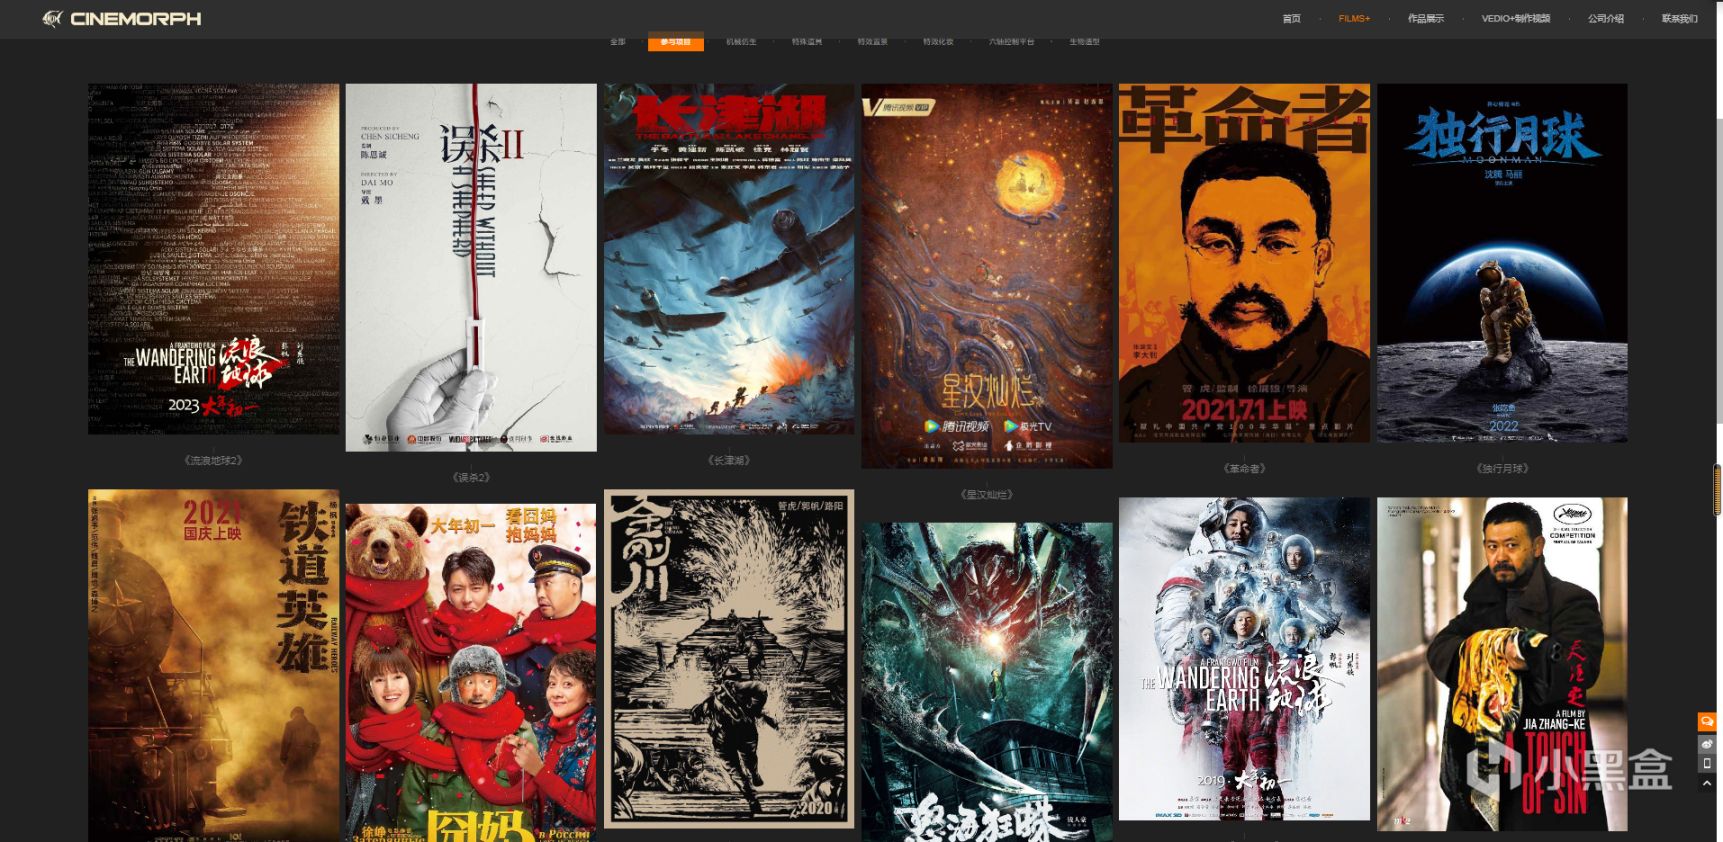Click the 《流浪地球2》 caption
The image size is (1723, 842).
(213, 461)
